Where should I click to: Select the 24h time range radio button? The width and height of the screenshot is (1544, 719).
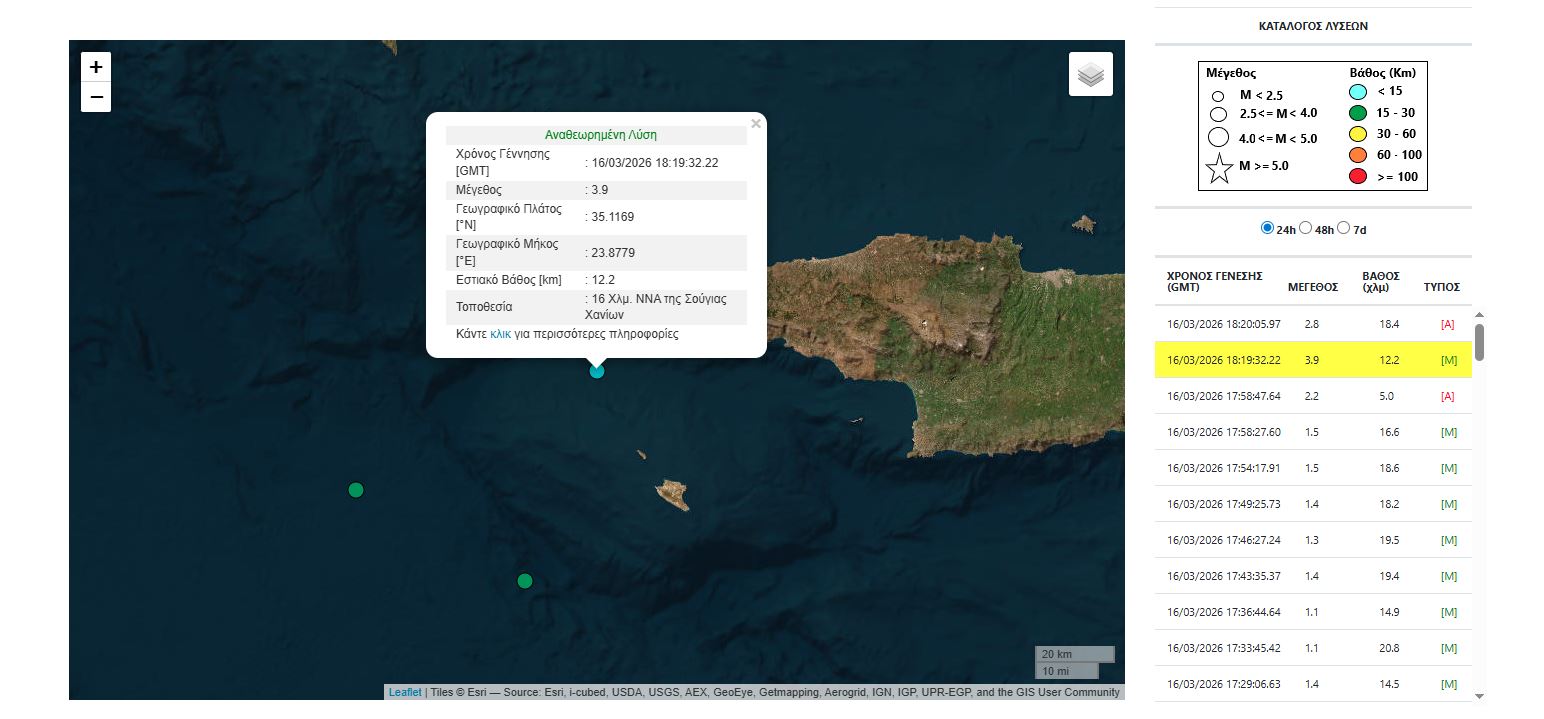(1268, 228)
